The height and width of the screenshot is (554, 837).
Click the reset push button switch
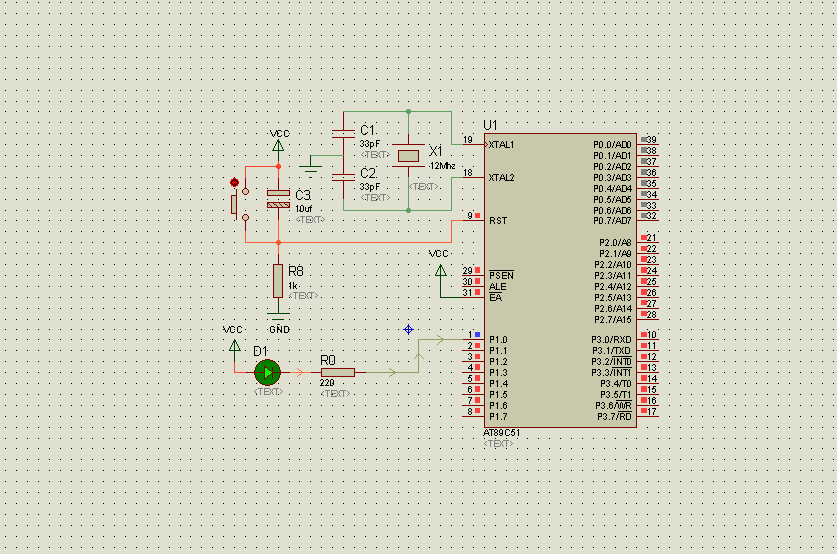pyautogui.click(x=240, y=204)
